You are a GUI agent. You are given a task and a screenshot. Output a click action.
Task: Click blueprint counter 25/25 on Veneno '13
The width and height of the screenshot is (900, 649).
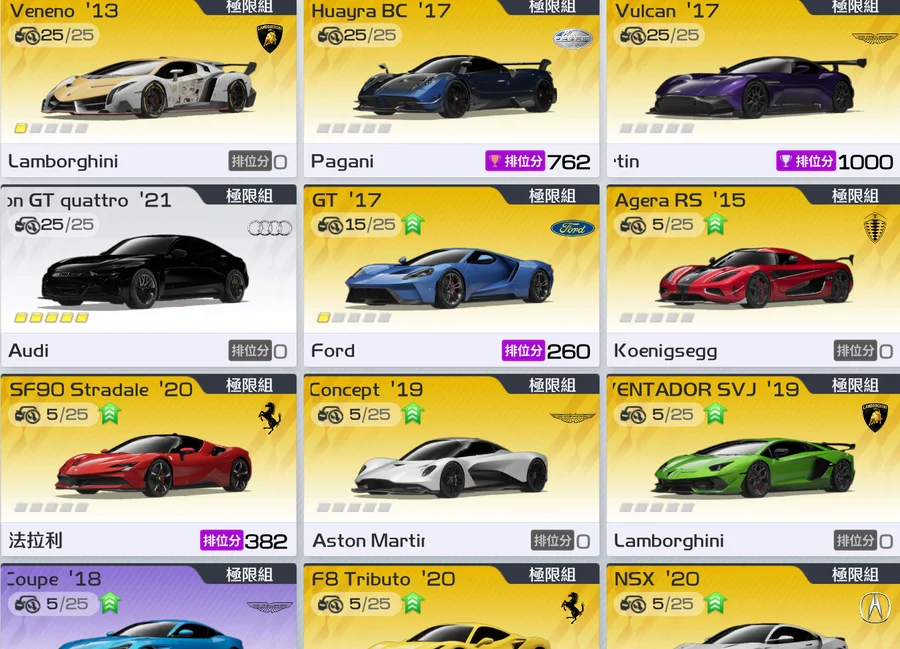pos(55,35)
